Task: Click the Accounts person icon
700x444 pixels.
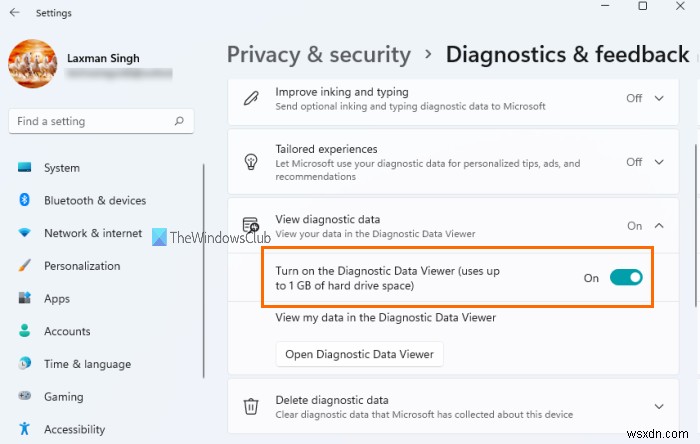Action: (24, 331)
